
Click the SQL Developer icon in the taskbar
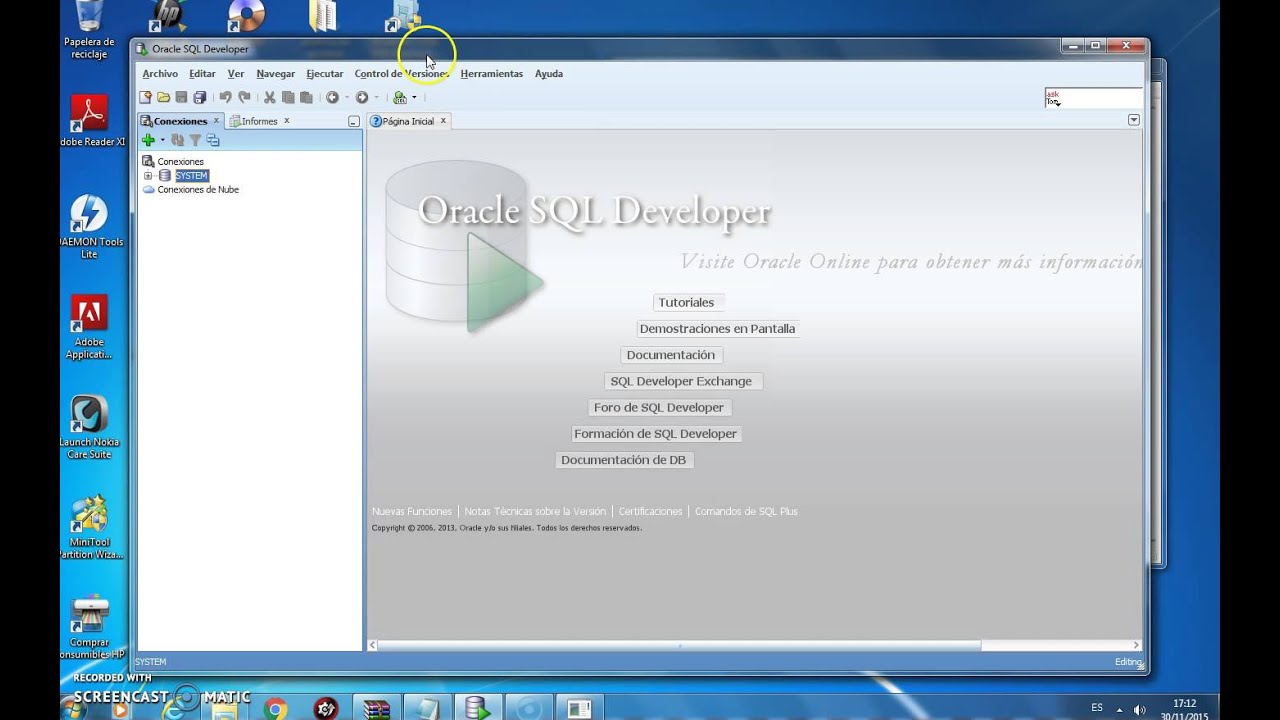click(478, 708)
